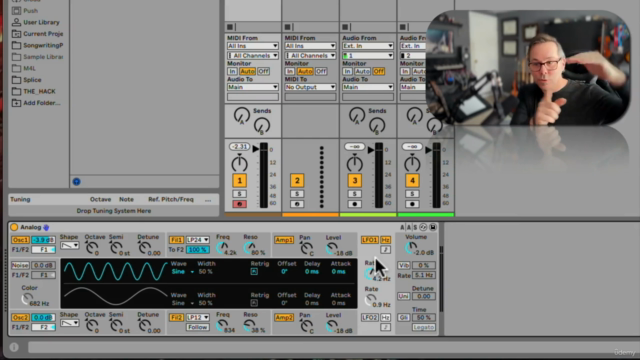Click the Amp1 Level knob

(332, 248)
